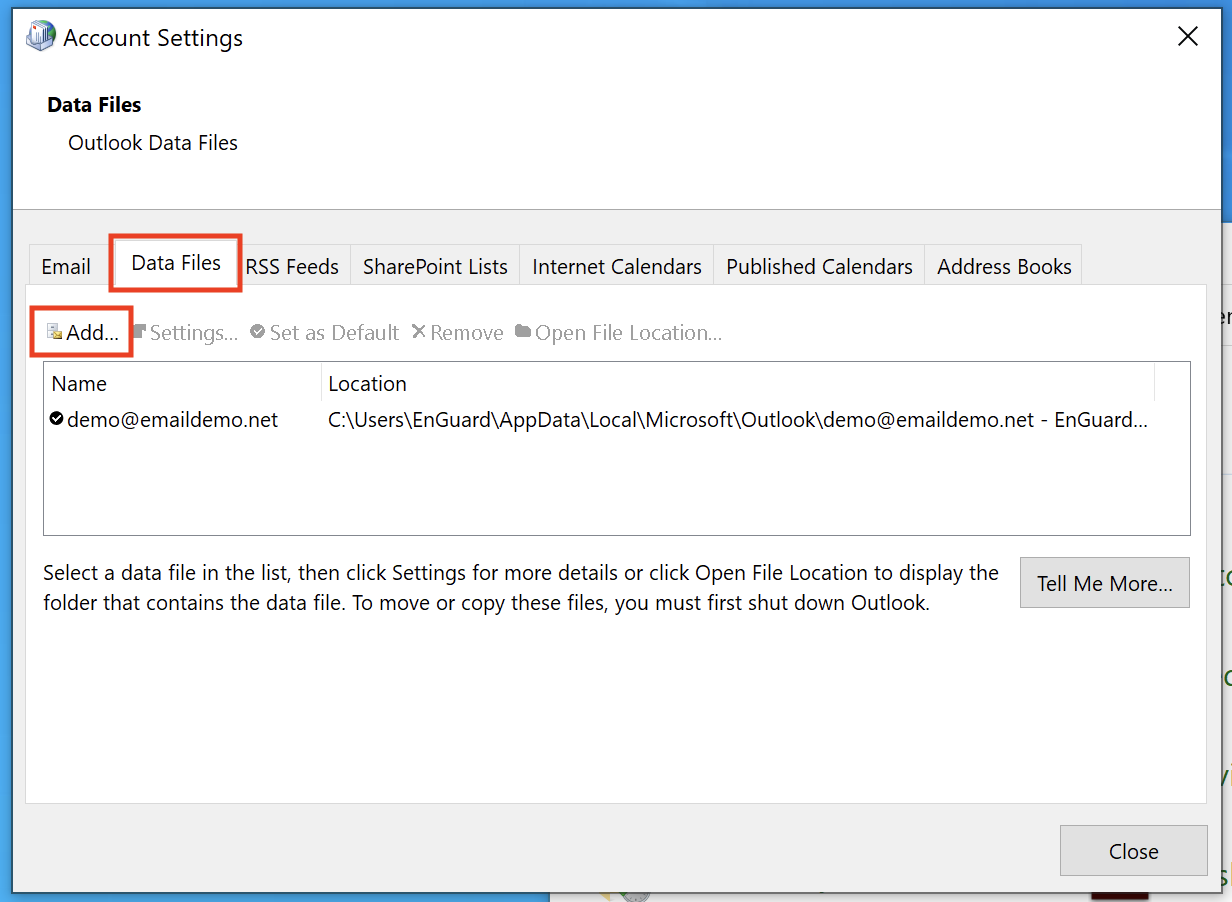1232x902 pixels.
Task: Open the Data Files tab
Action: (x=176, y=264)
